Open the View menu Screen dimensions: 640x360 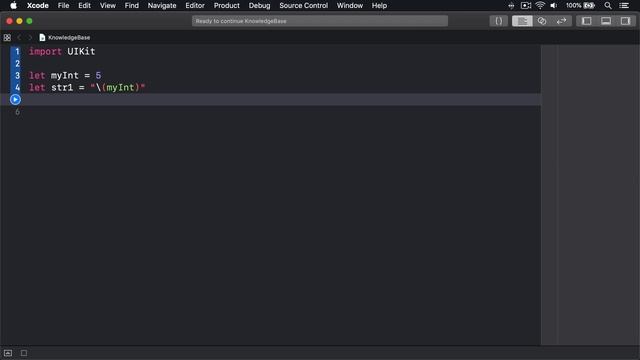click(x=108, y=5)
